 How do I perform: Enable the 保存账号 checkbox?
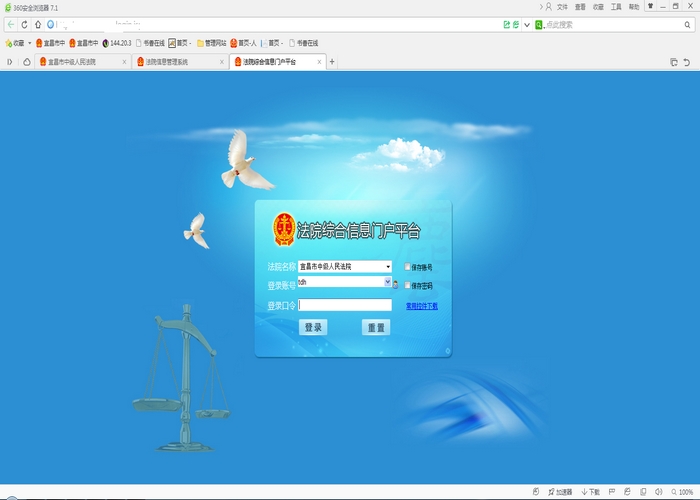[408, 267]
